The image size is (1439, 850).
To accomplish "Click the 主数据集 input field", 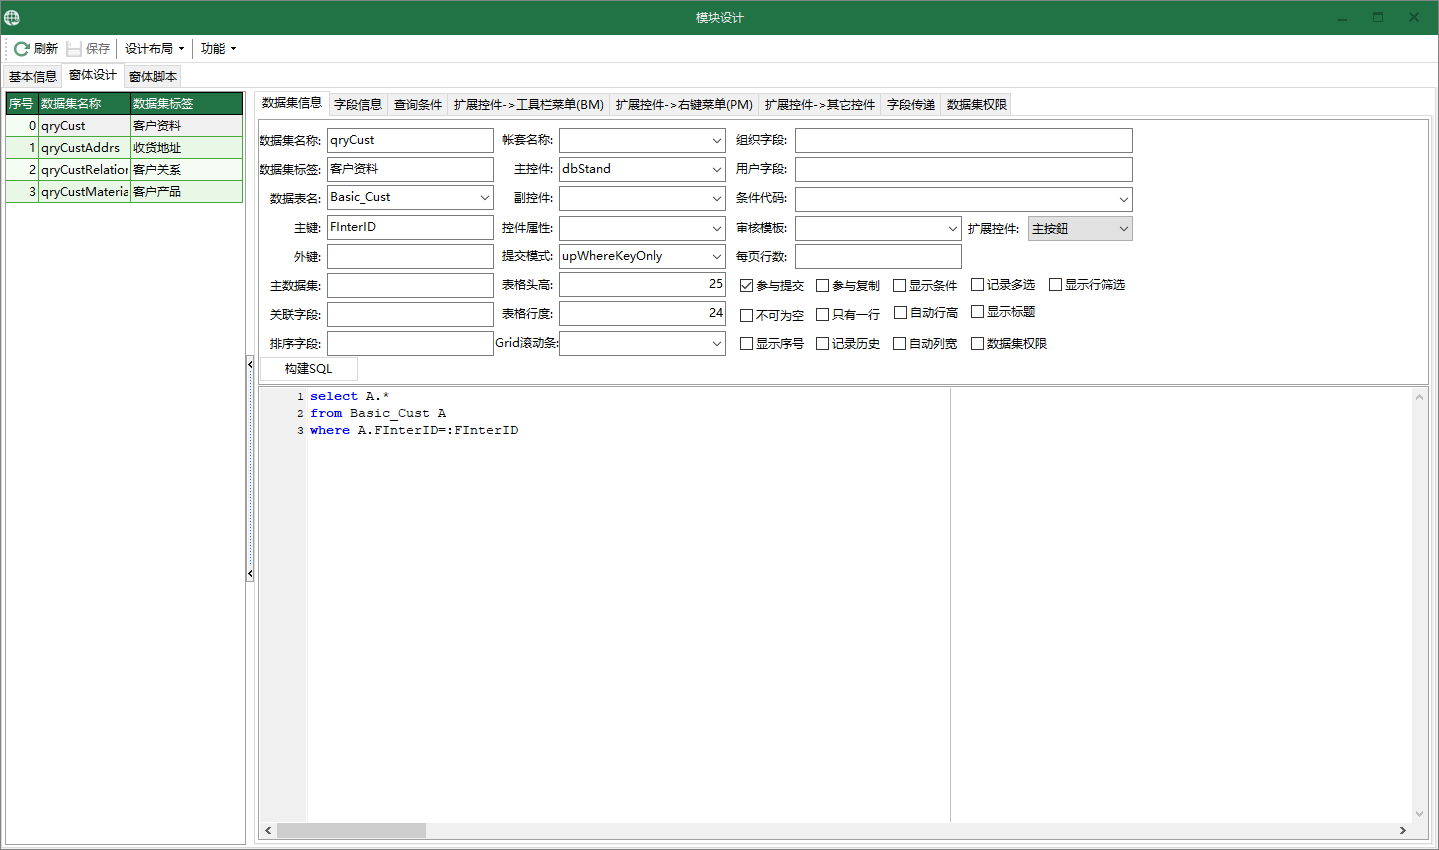I will [x=410, y=285].
